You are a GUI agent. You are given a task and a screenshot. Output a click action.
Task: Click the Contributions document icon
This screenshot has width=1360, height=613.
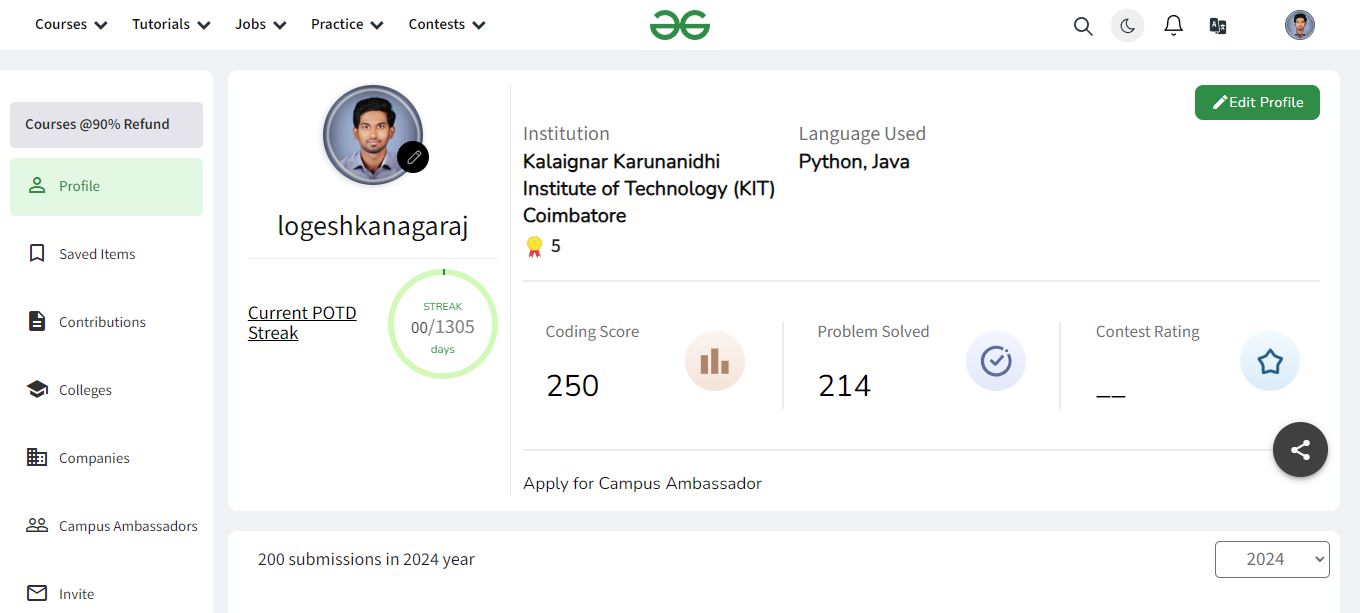pyautogui.click(x=37, y=322)
